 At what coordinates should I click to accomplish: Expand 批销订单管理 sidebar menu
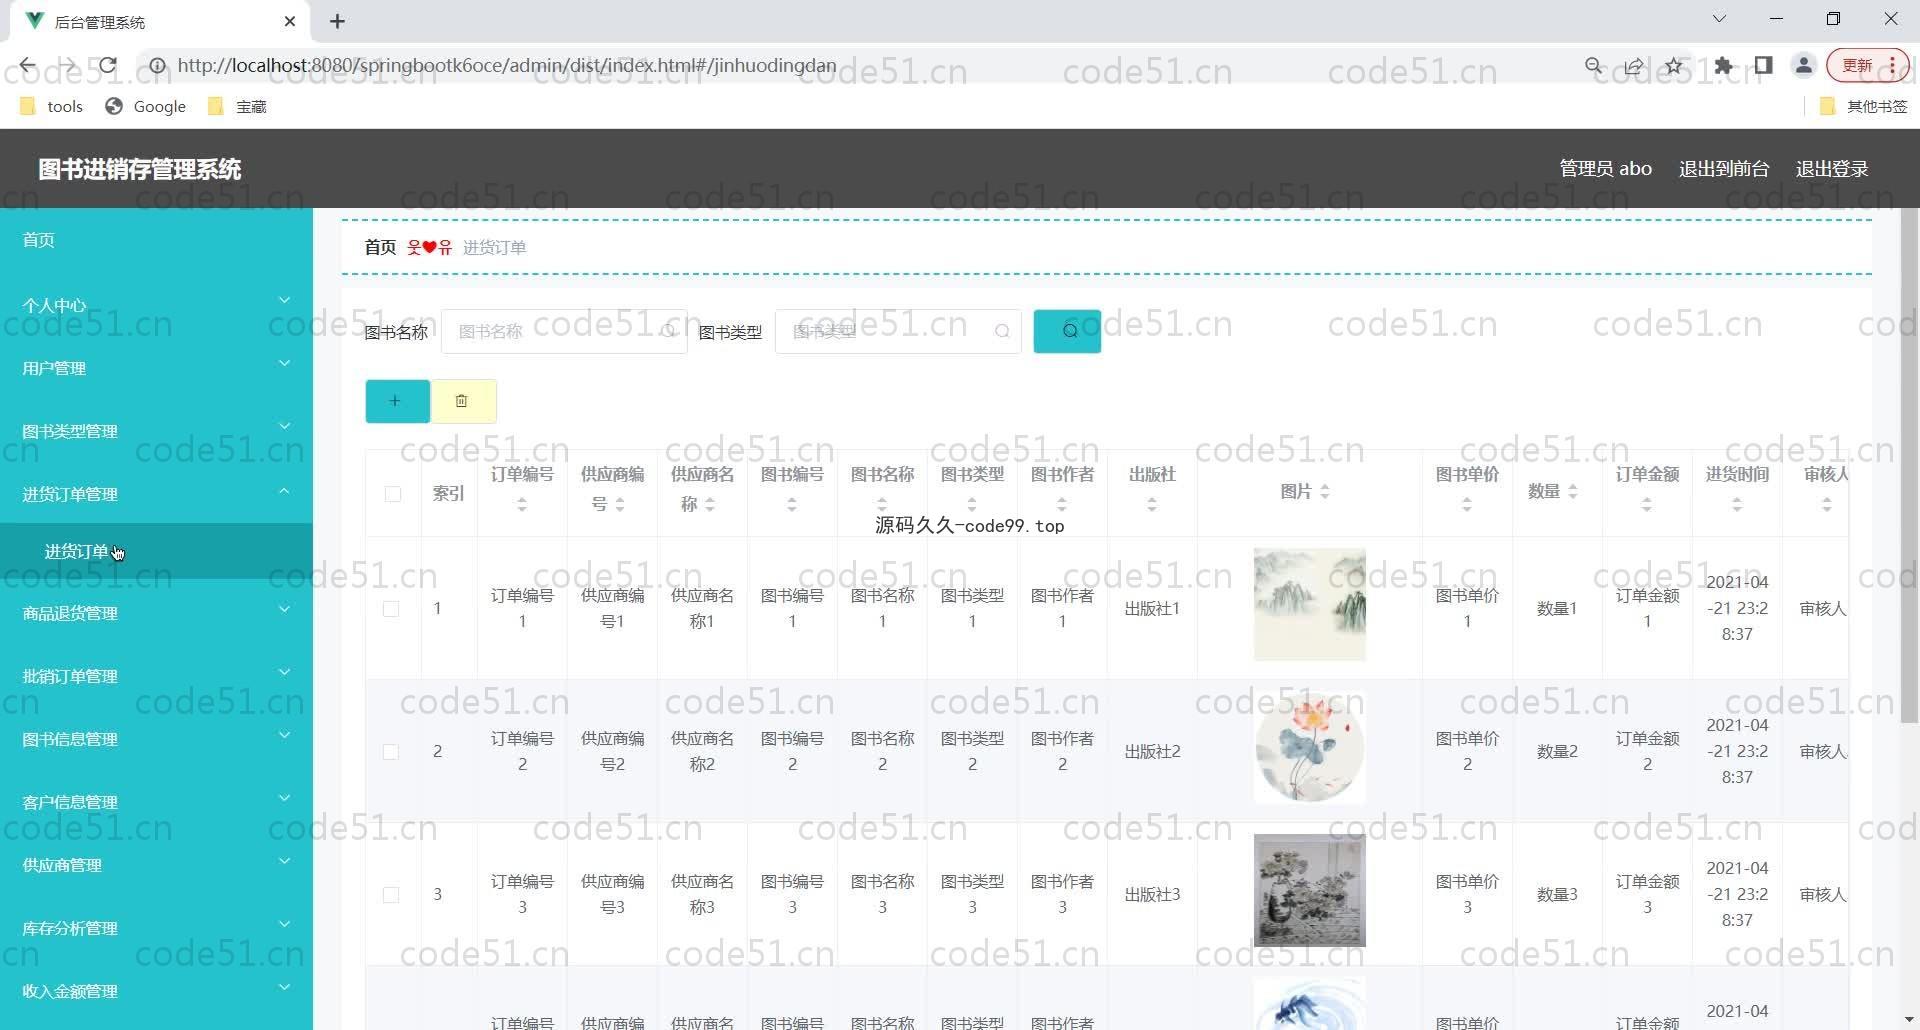point(156,676)
